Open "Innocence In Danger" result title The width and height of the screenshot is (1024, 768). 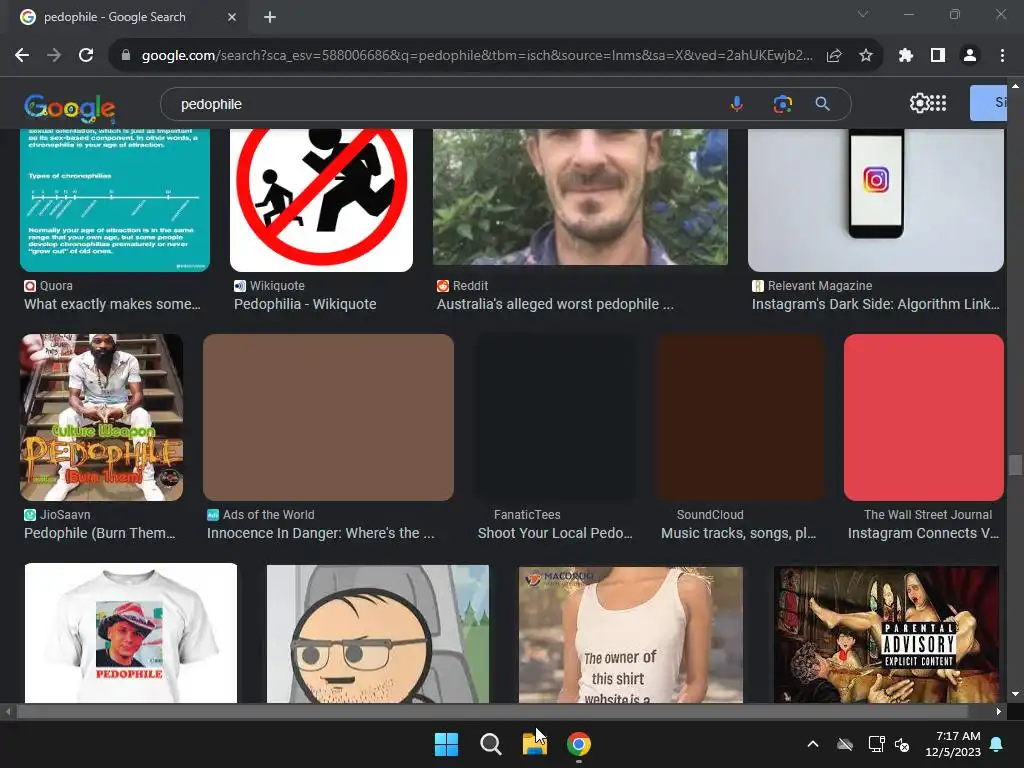pyautogui.click(x=321, y=533)
